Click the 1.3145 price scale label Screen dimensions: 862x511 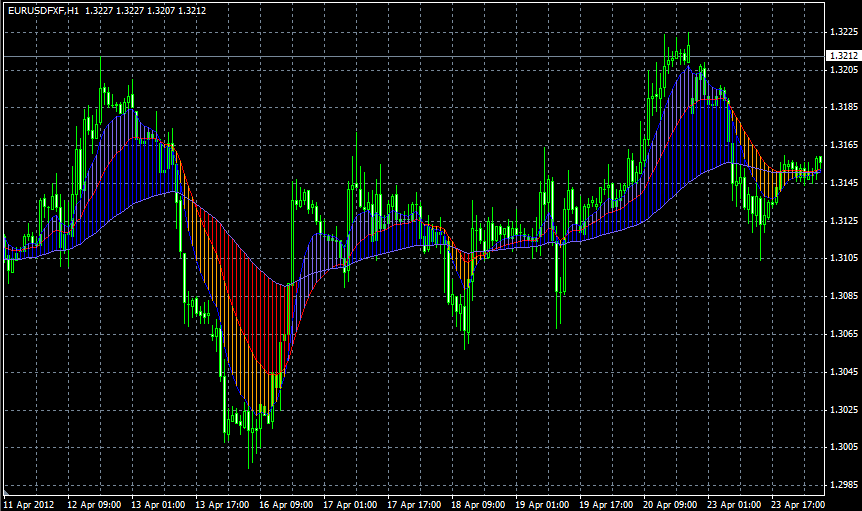tap(844, 183)
